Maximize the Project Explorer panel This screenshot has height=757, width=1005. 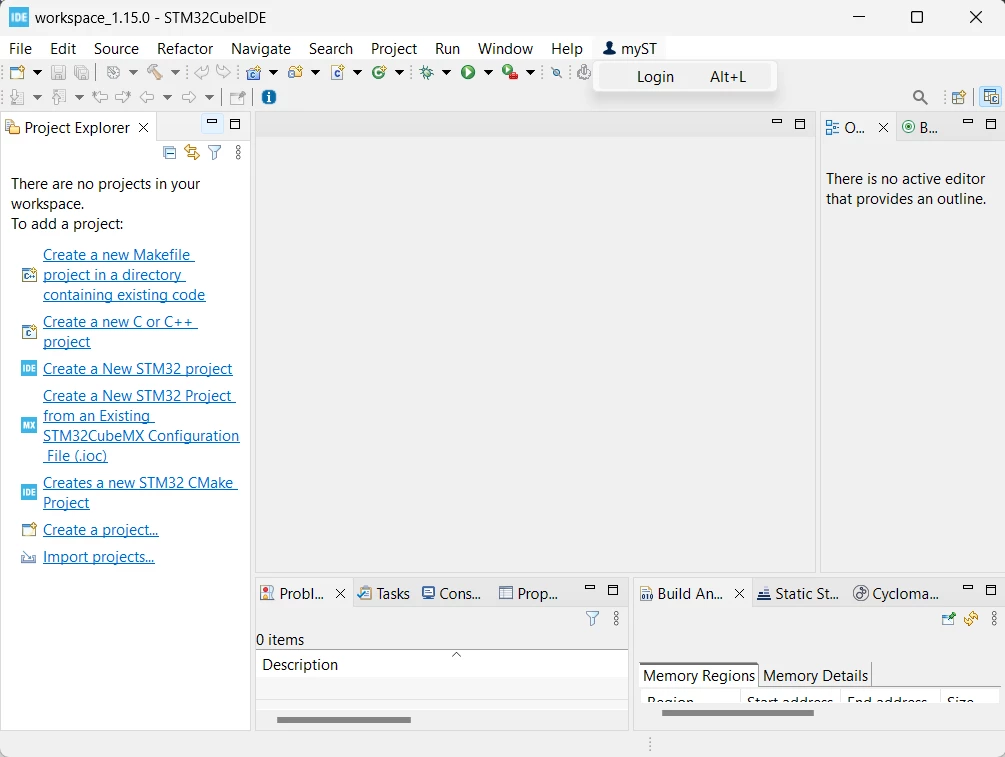pyautogui.click(x=235, y=124)
